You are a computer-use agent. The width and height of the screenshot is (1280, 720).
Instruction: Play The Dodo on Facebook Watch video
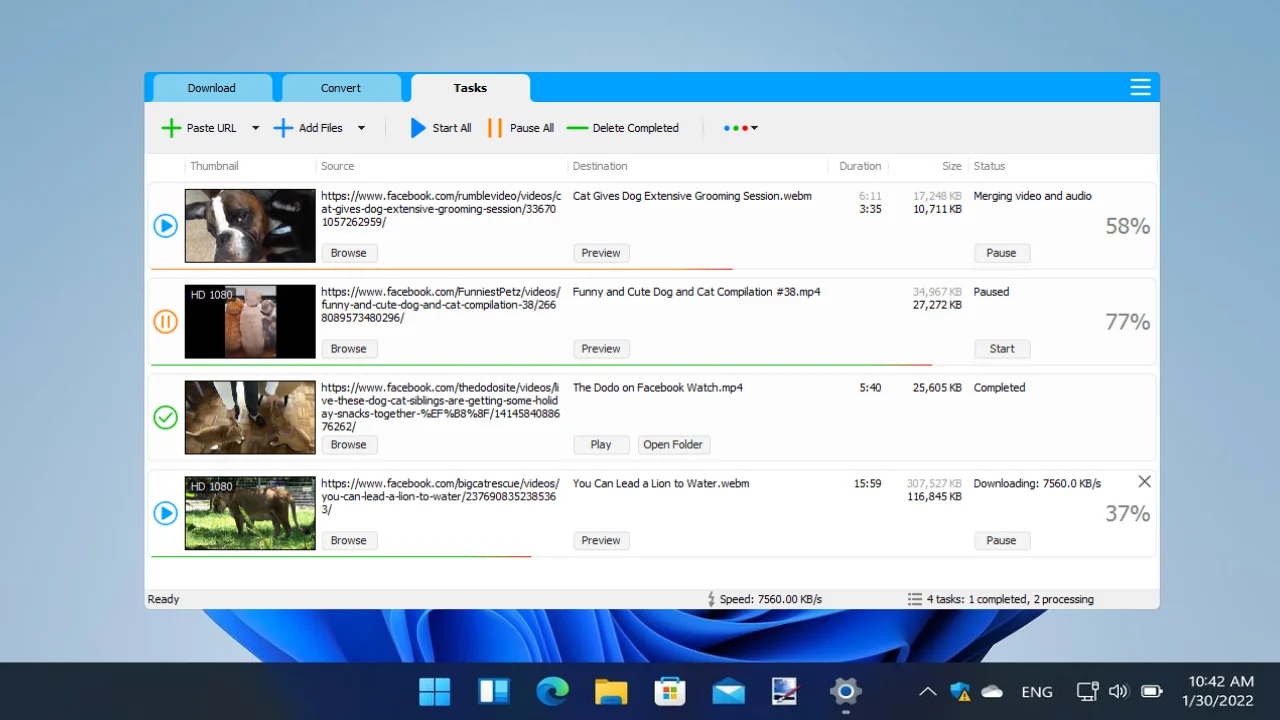[x=601, y=445]
